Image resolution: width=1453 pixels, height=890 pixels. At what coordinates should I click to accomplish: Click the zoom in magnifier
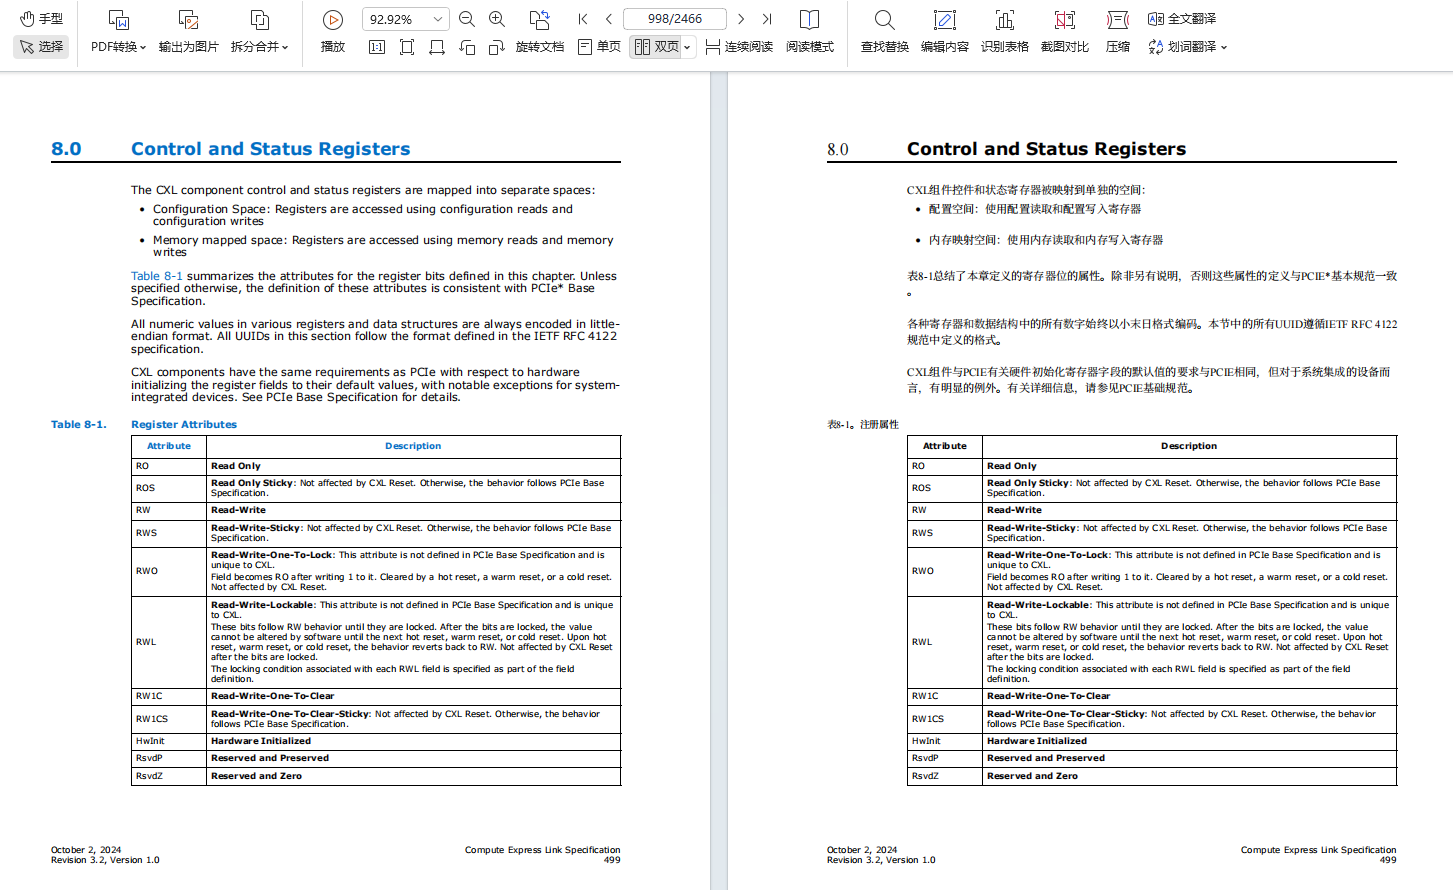click(x=497, y=19)
